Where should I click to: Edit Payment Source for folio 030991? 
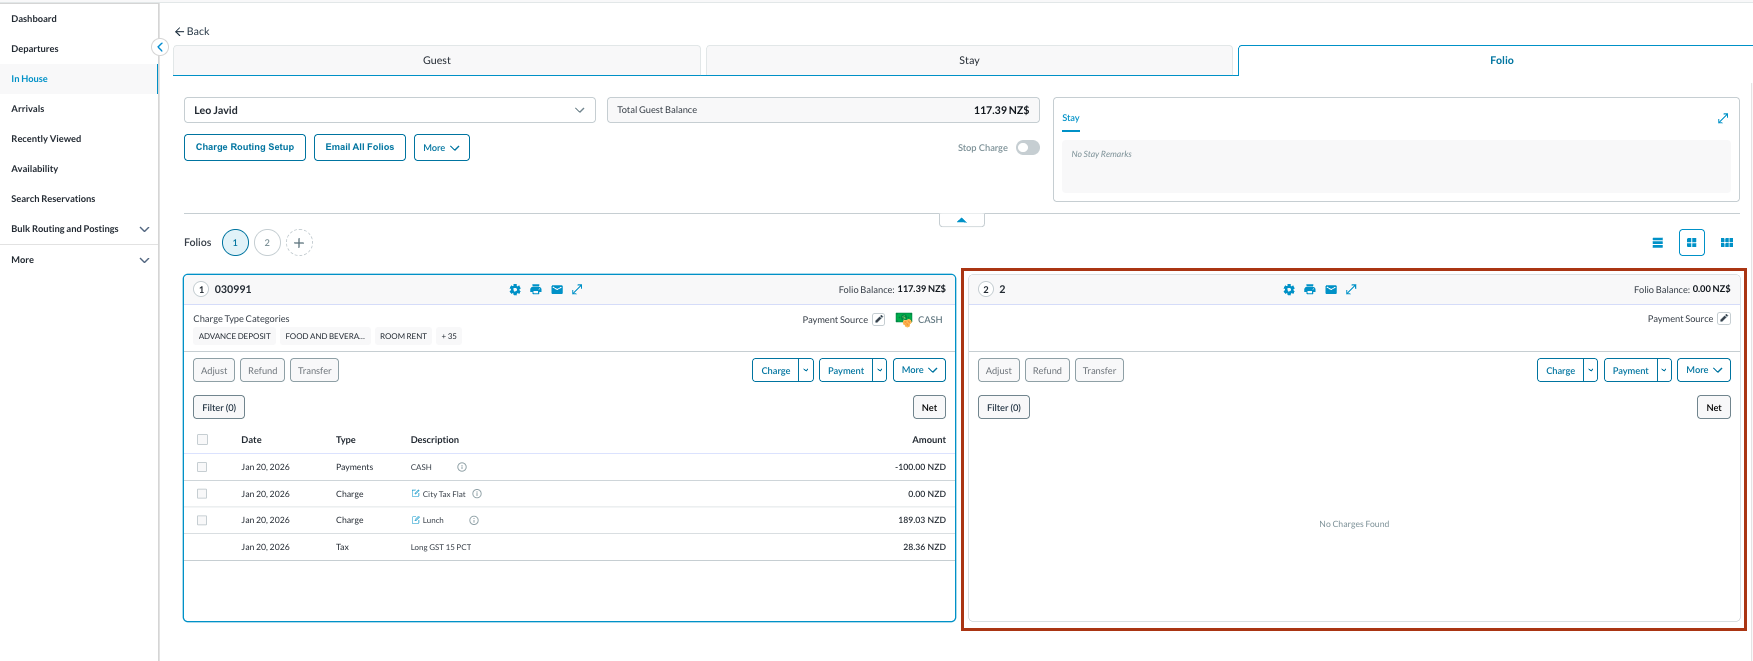[878, 320]
